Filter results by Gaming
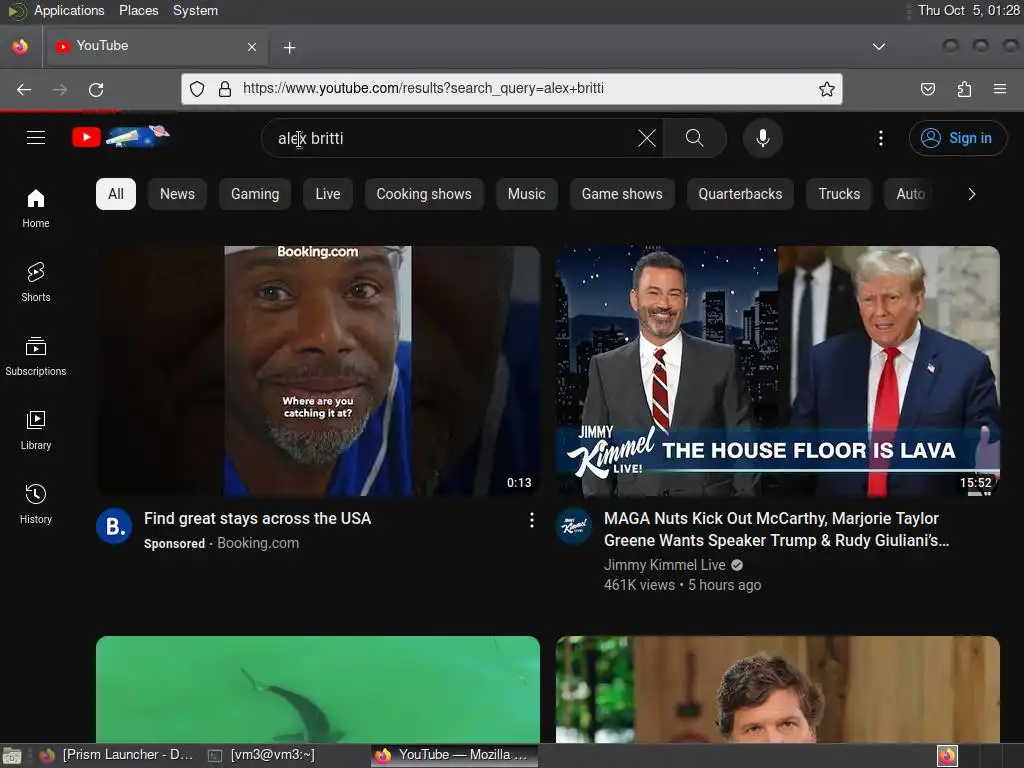This screenshot has width=1024, height=768. (x=255, y=194)
